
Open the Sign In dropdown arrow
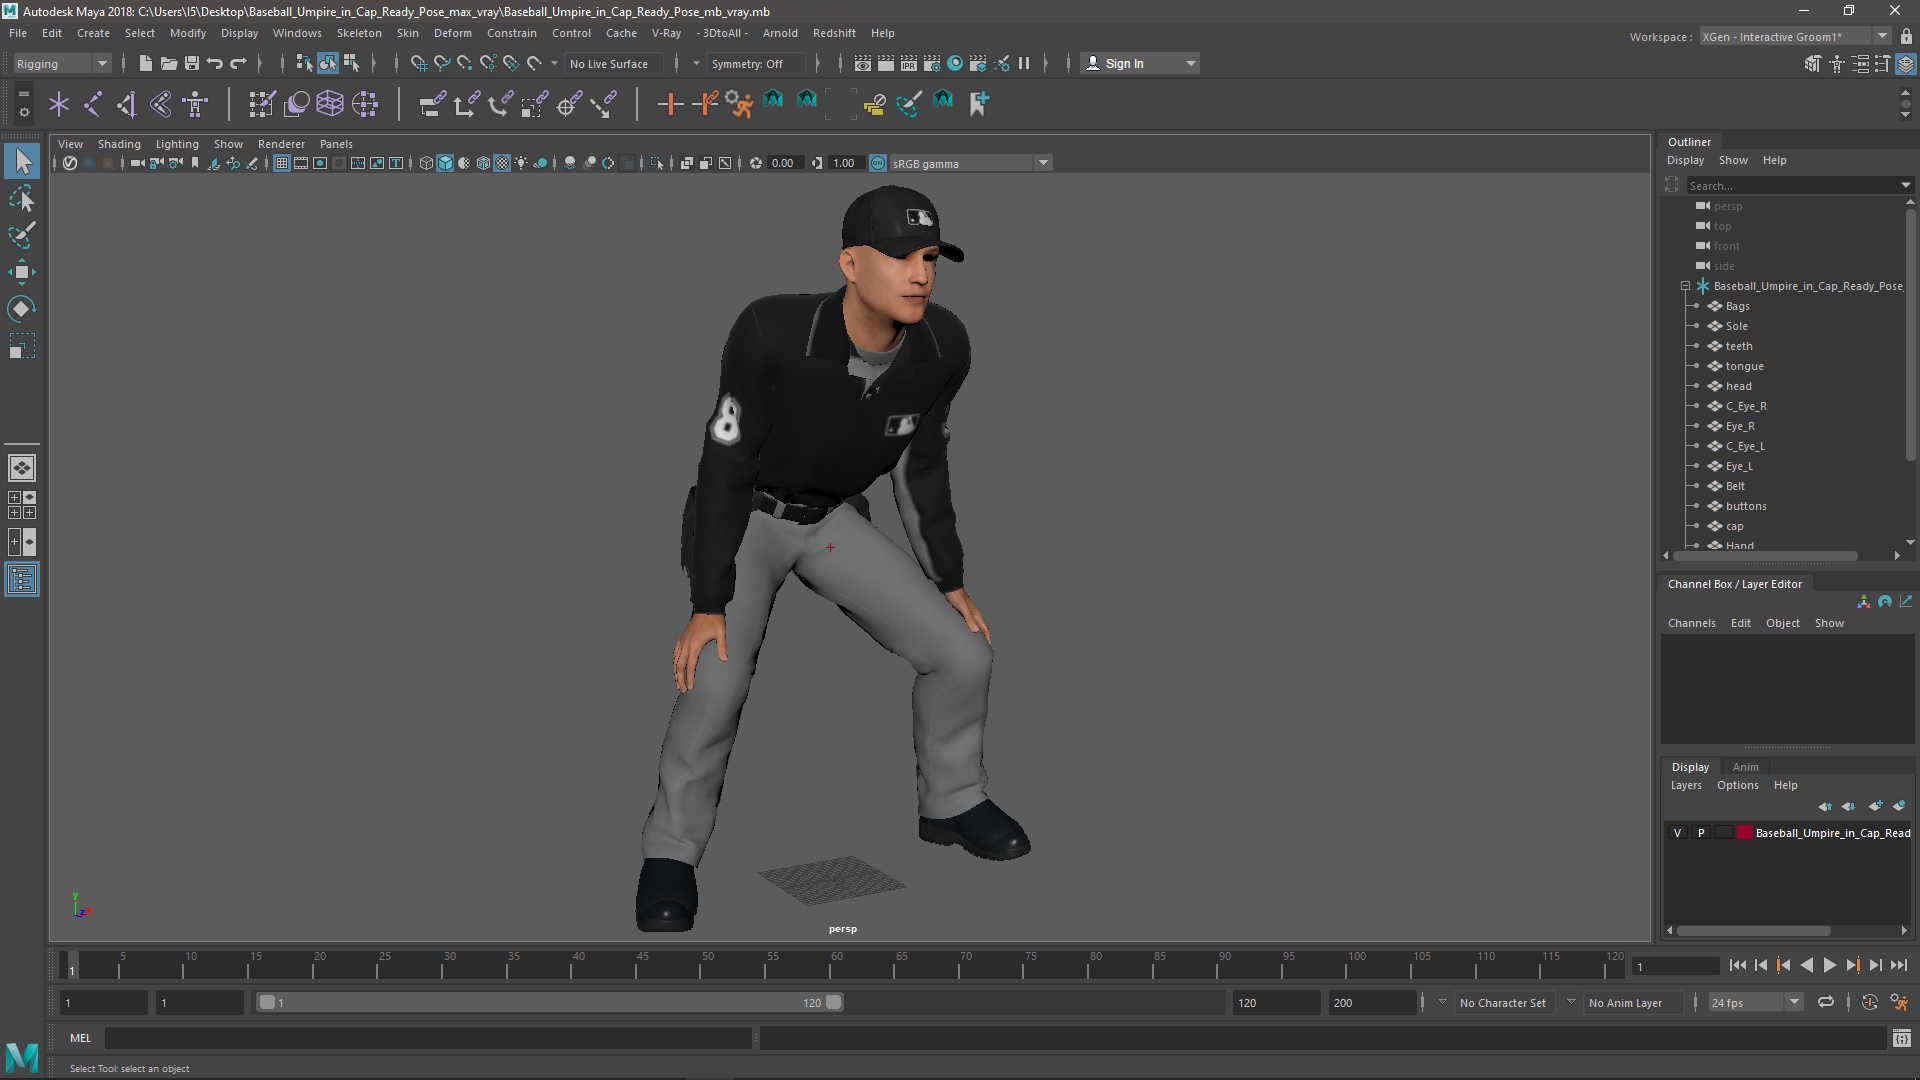pos(1190,64)
